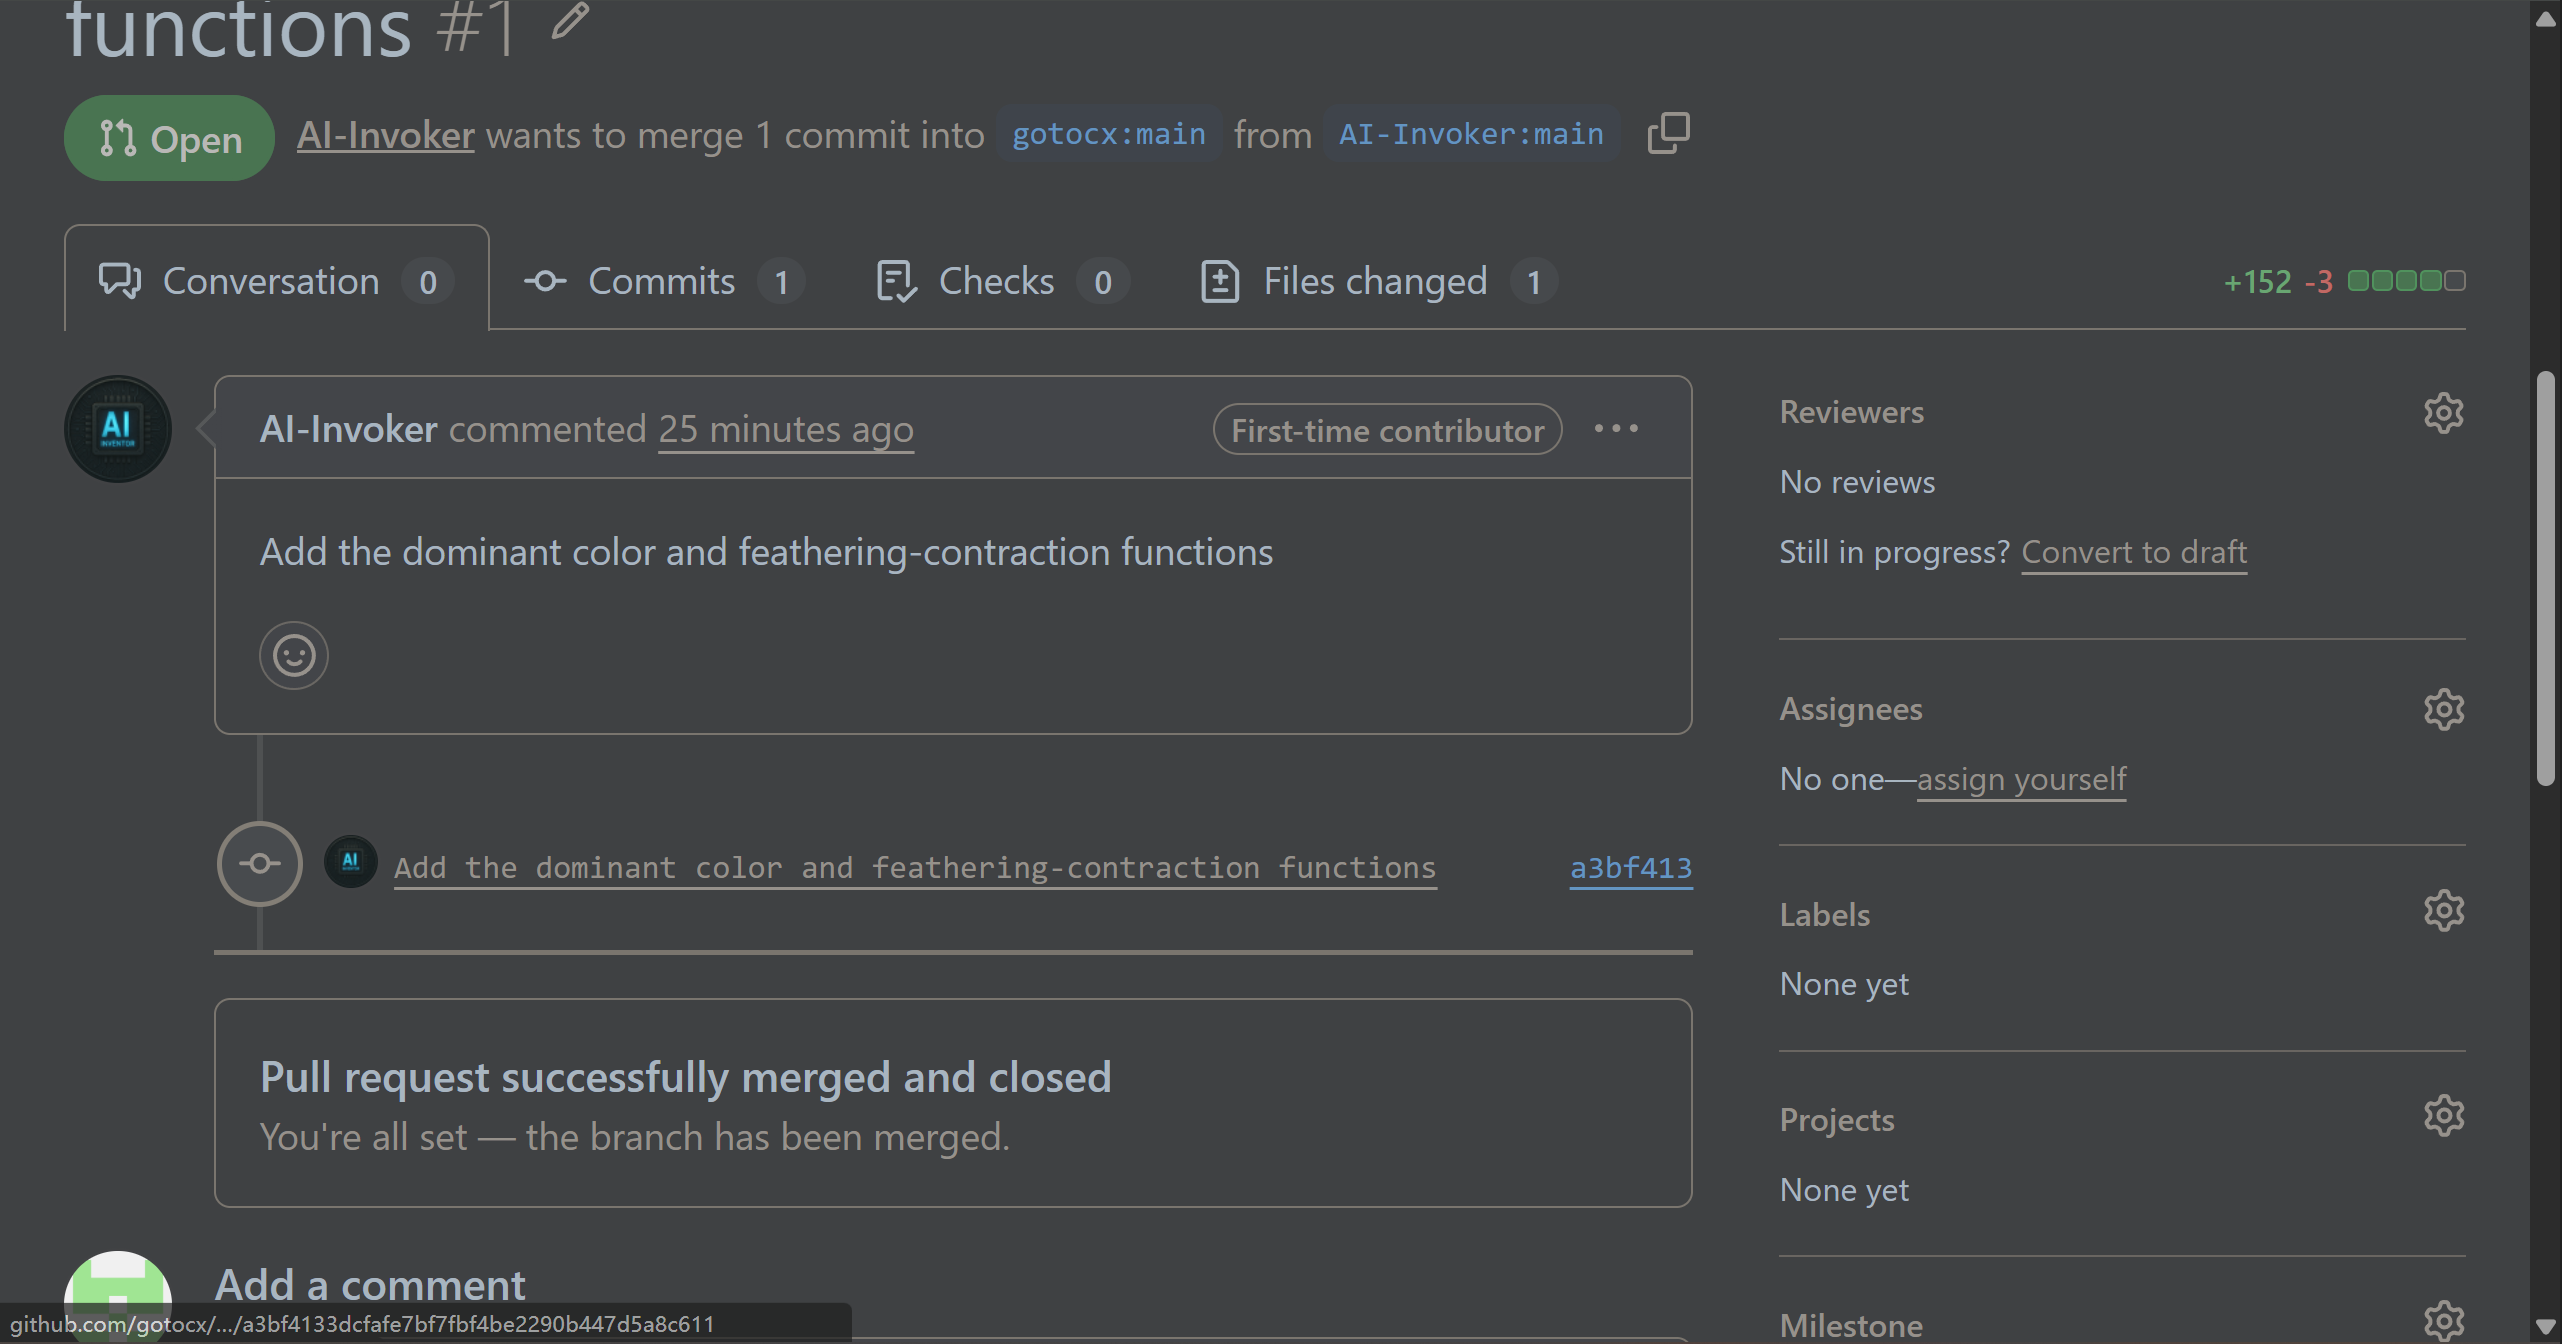Open the comment options three-dot menu
This screenshot has height=1344, width=2562.
pos(1616,429)
